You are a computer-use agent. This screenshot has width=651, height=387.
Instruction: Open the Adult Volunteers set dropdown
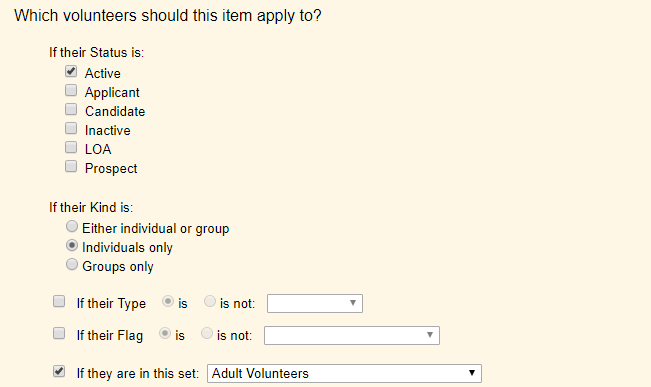[344, 373]
